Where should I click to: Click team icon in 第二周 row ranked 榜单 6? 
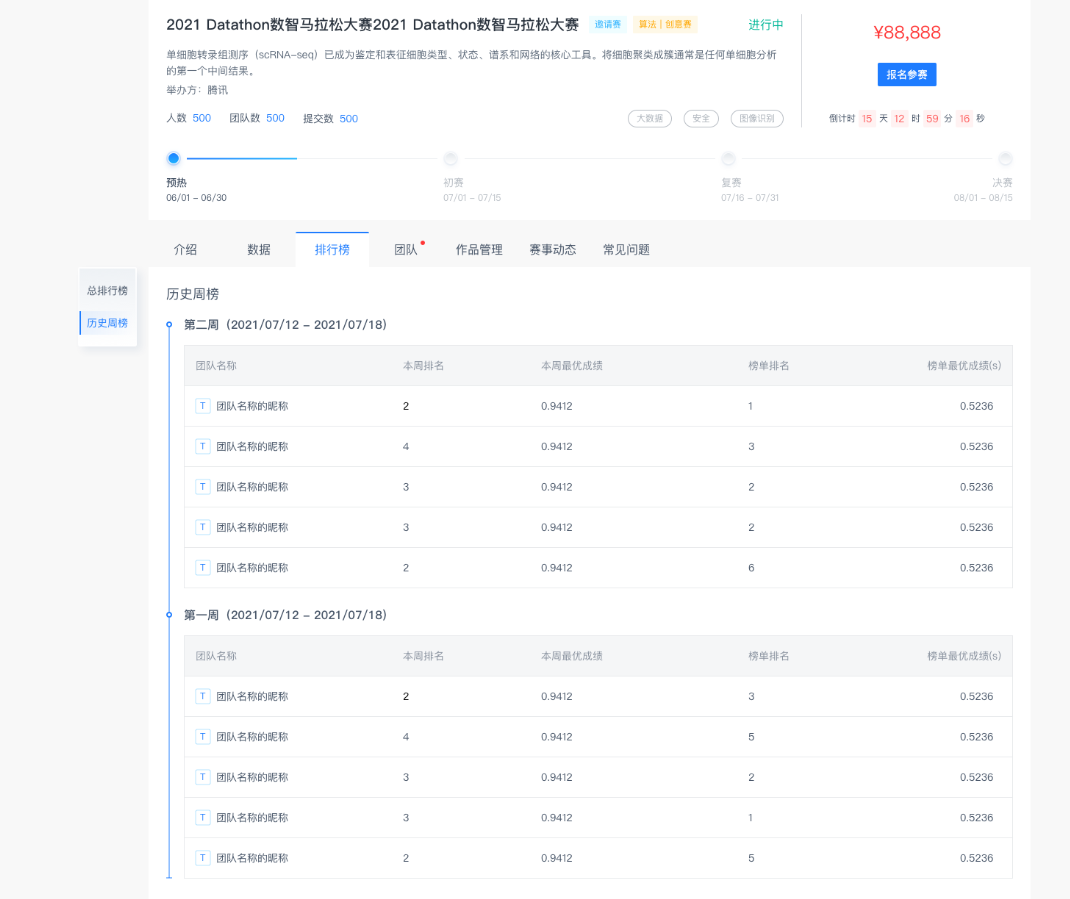click(203, 568)
